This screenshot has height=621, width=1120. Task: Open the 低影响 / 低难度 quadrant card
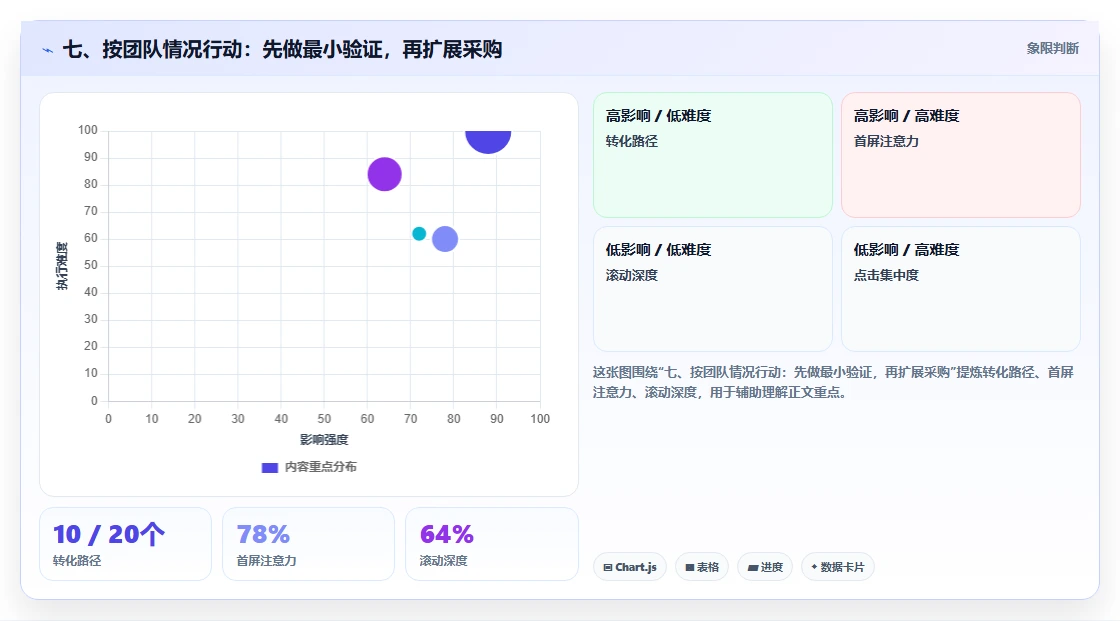(x=713, y=289)
